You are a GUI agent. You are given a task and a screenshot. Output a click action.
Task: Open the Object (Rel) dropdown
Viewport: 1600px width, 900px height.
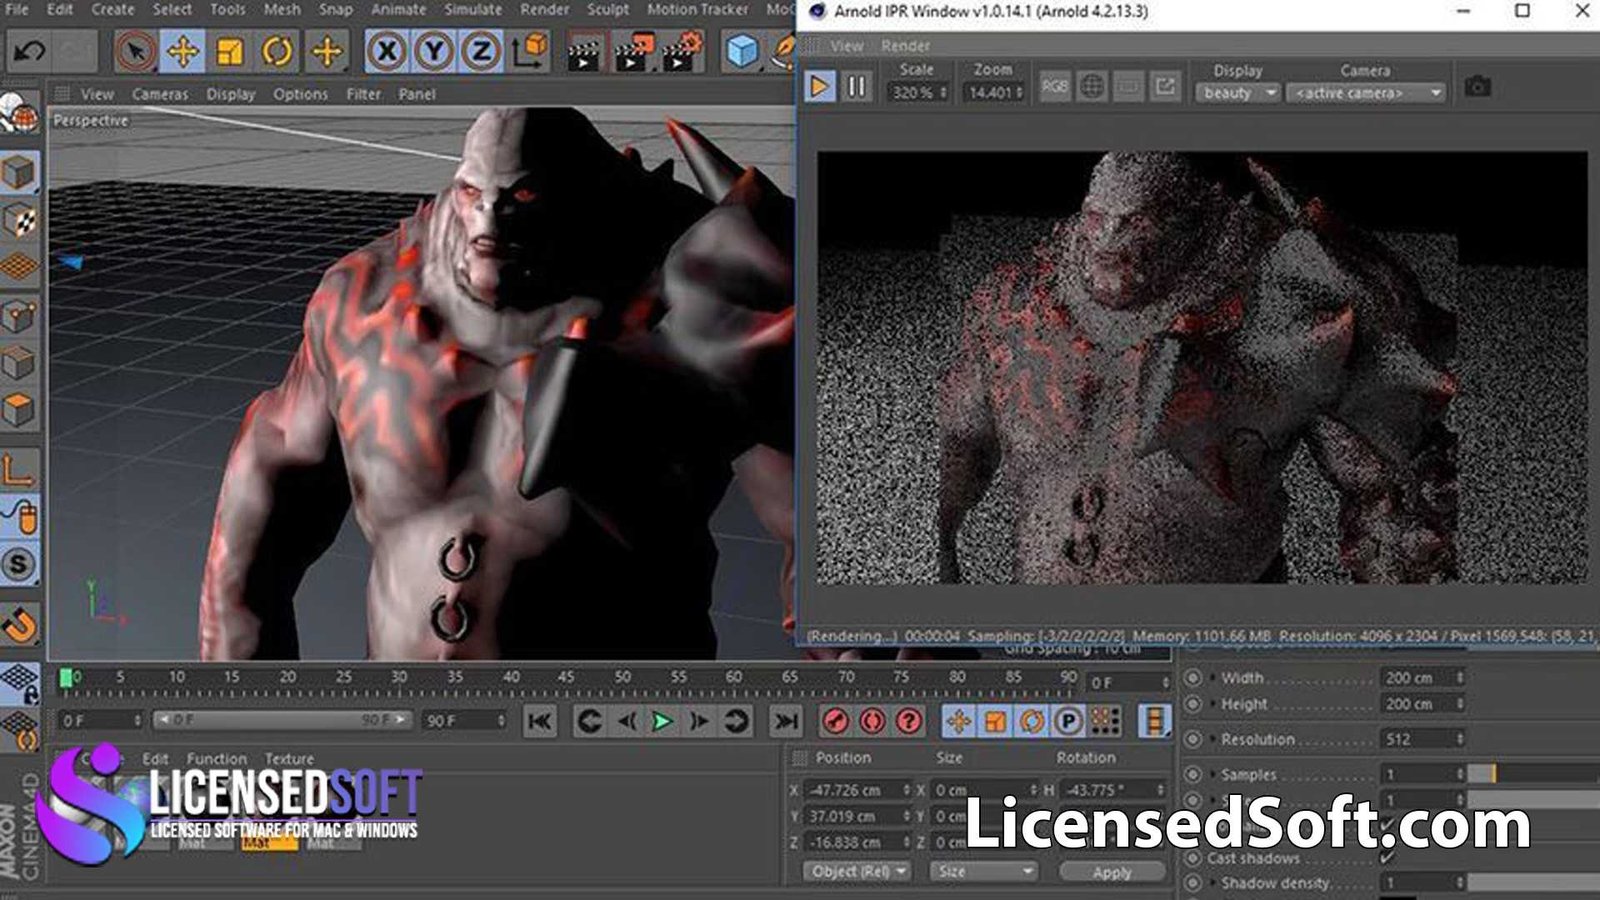857,872
